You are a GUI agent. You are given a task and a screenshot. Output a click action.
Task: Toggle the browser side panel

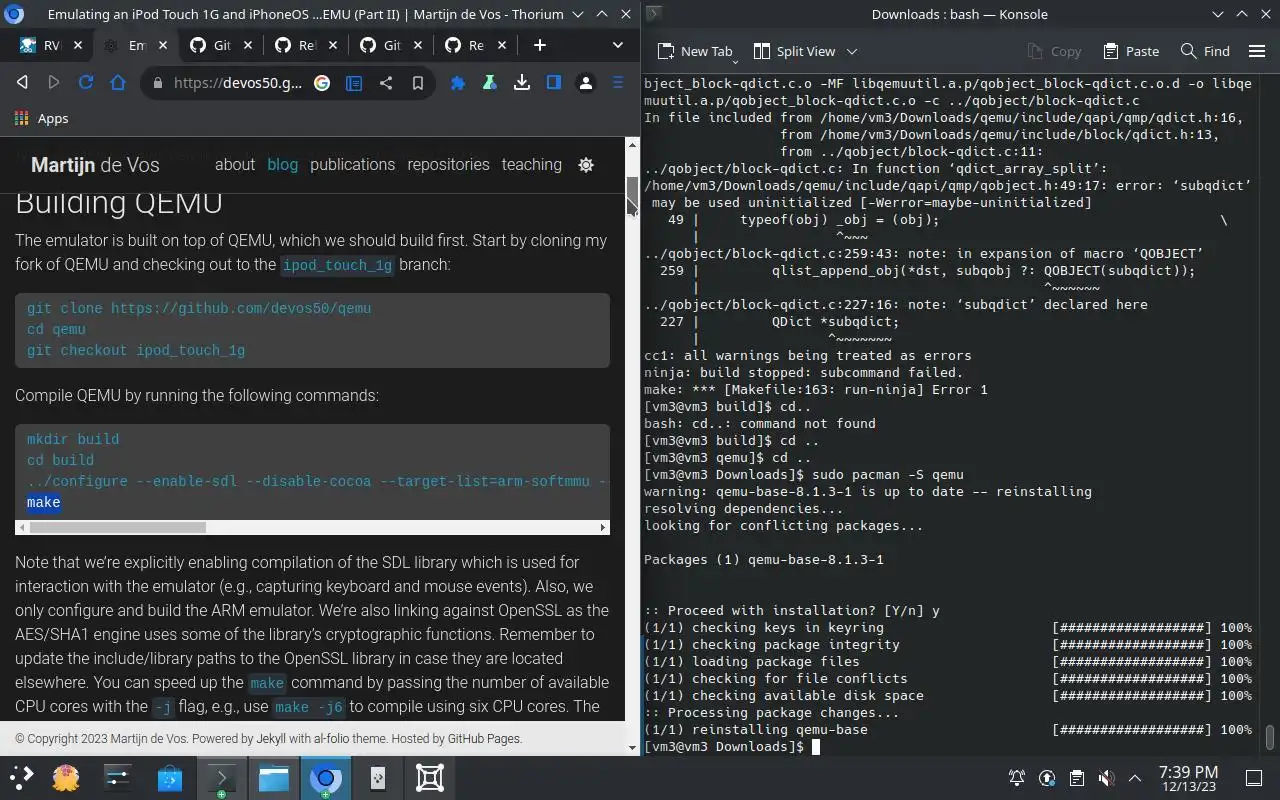point(554,83)
